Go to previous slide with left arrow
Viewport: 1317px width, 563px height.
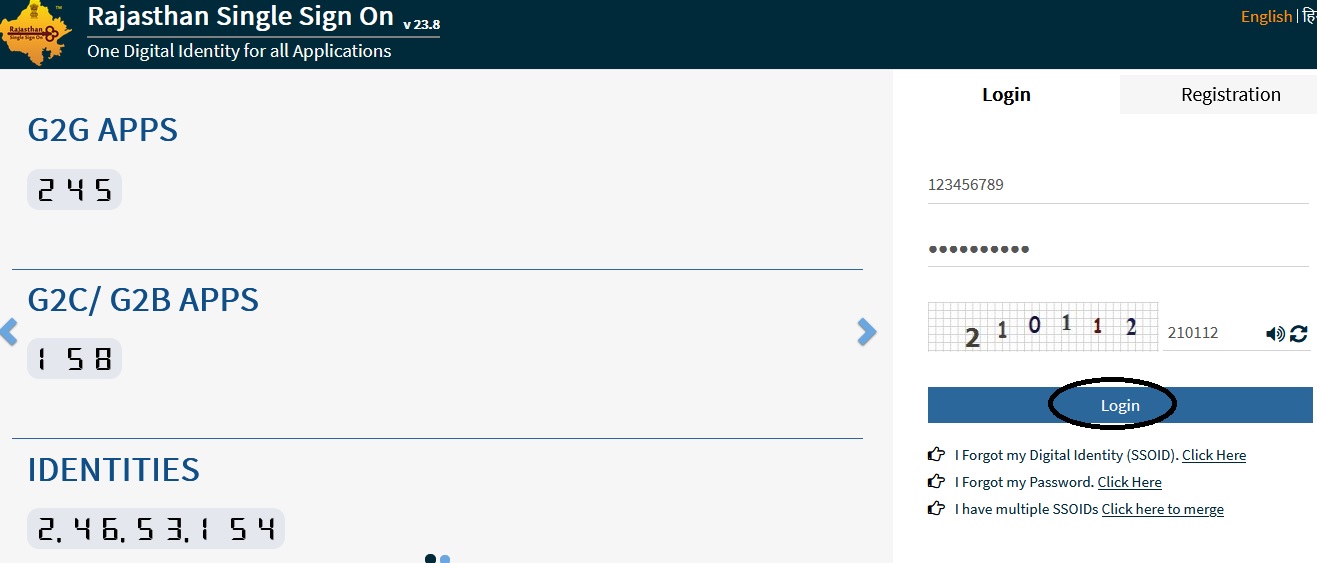pyautogui.click(x=9, y=332)
